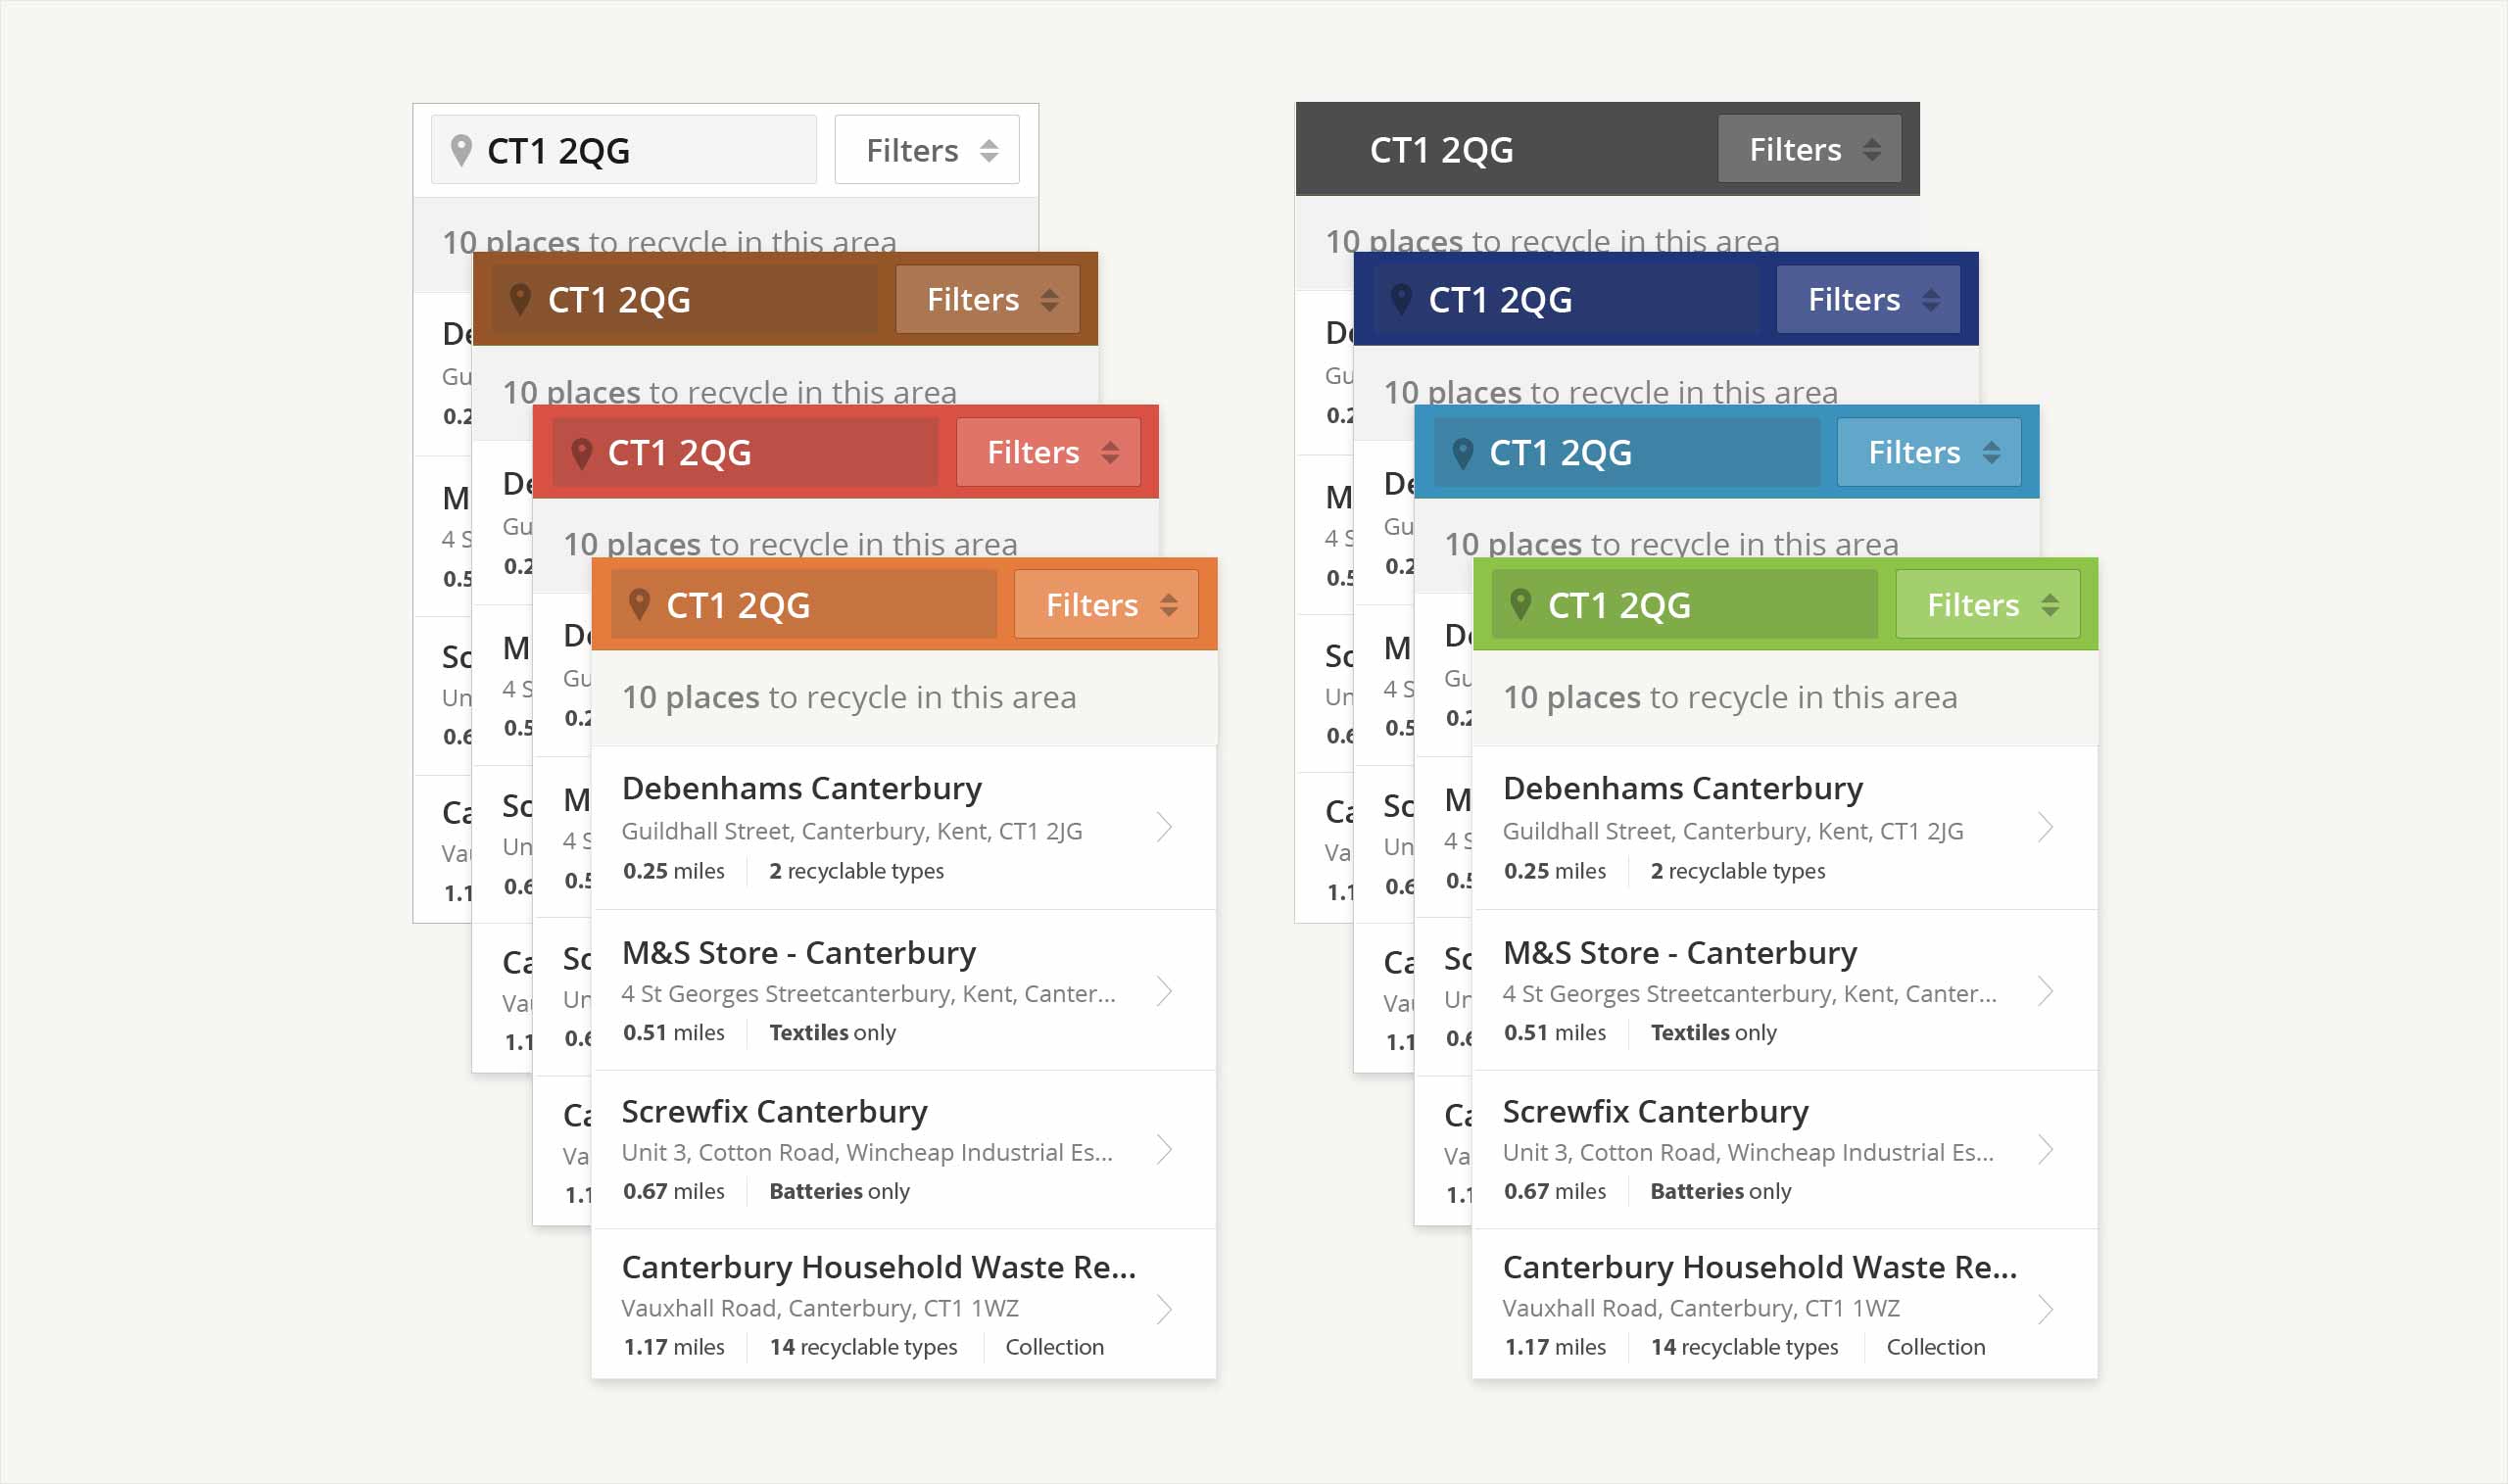Open Screwfix Canterbury chevron in green panel
The image size is (2508, 1484).
click(x=2045, y=1150)
